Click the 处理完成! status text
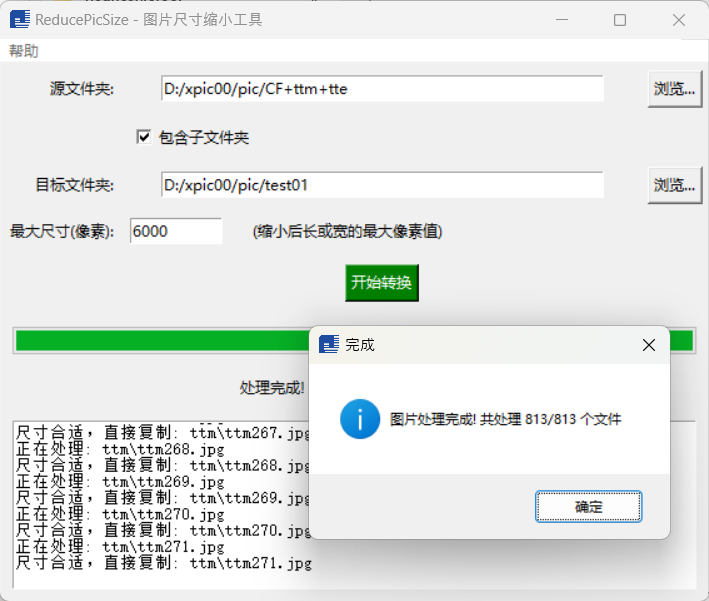This screenshot has width=709, height=601. point(272,388)
